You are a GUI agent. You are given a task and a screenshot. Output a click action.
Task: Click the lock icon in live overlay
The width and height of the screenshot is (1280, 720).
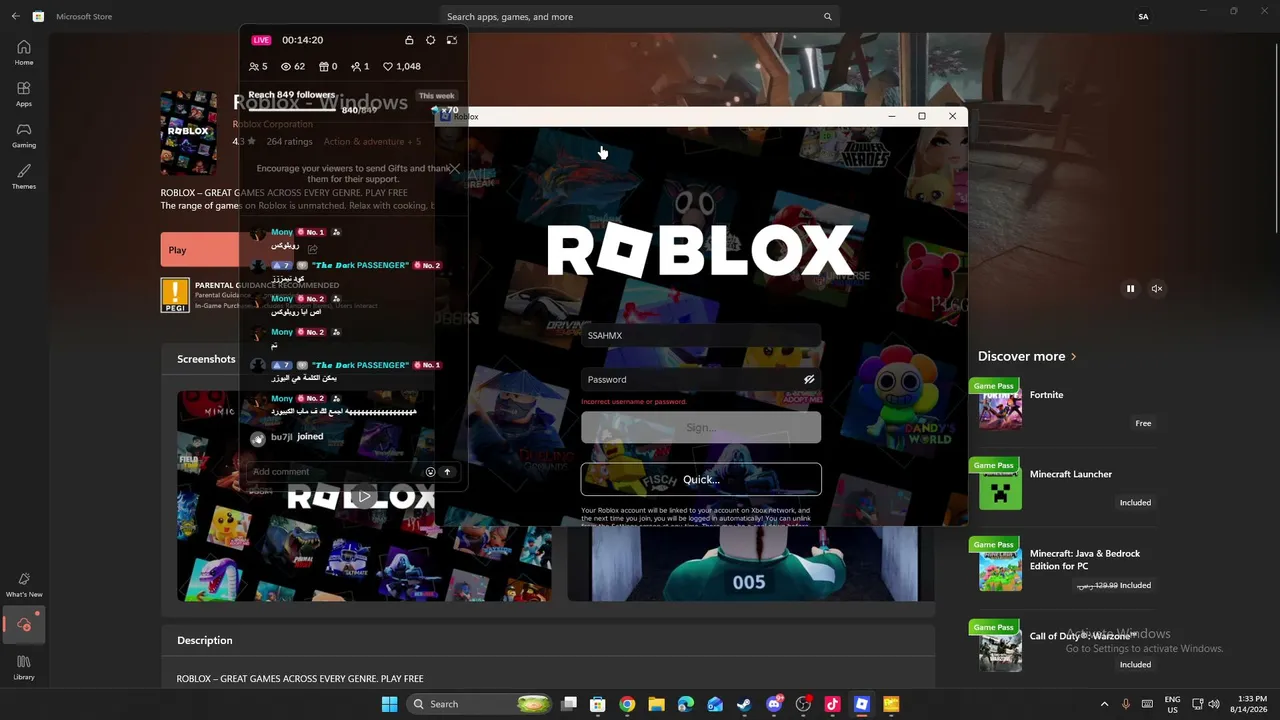tap(409, 40)
